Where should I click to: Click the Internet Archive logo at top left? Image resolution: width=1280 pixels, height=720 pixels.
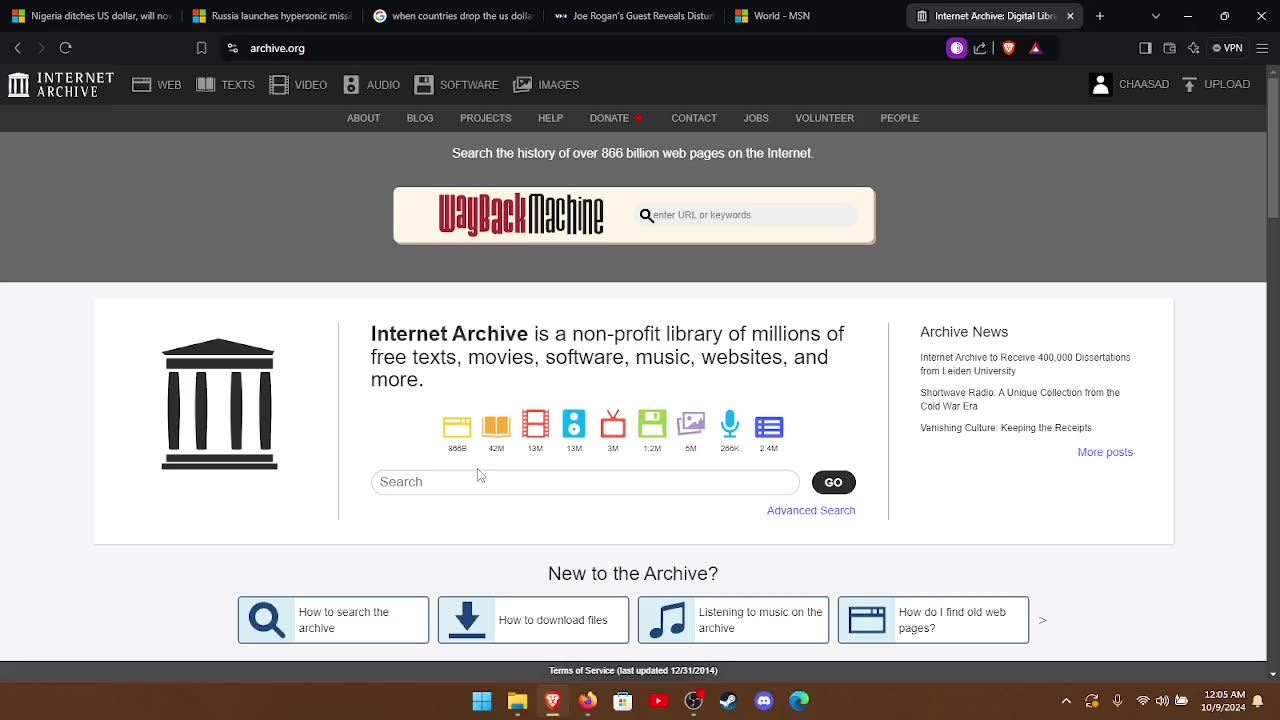[x=60, y=85]
